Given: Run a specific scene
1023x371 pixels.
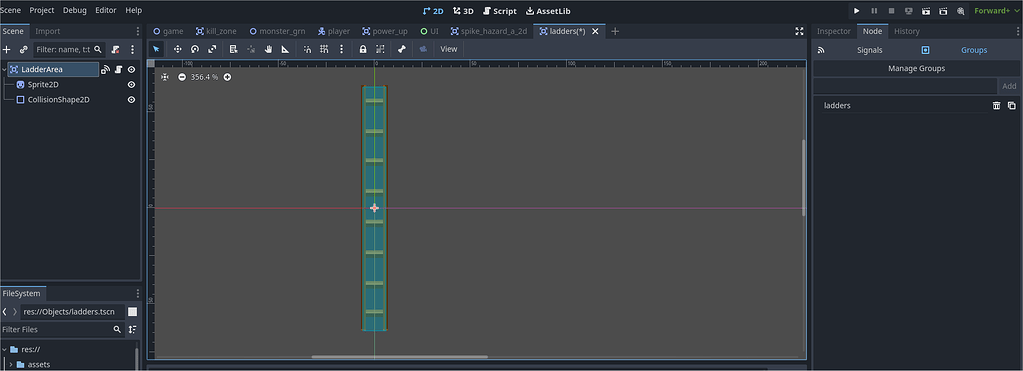Looking at the screenshot, I should pyautogui.click(x=943, y=11).
